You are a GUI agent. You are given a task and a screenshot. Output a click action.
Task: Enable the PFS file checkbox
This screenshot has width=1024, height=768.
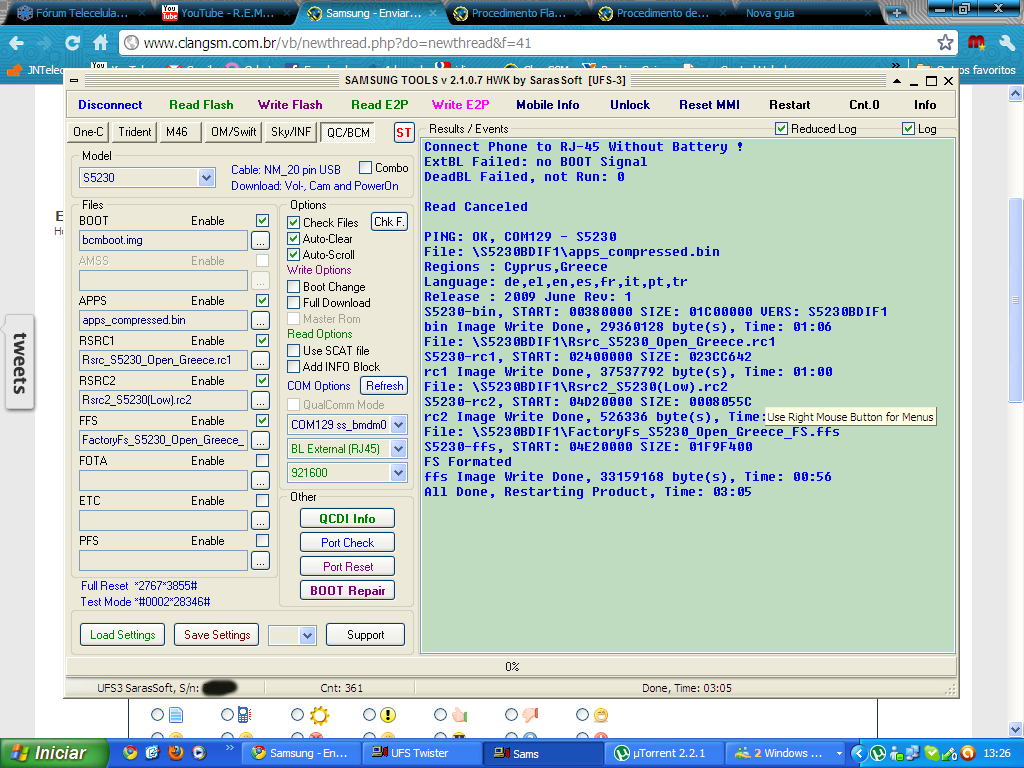click(x=263, y=541)
